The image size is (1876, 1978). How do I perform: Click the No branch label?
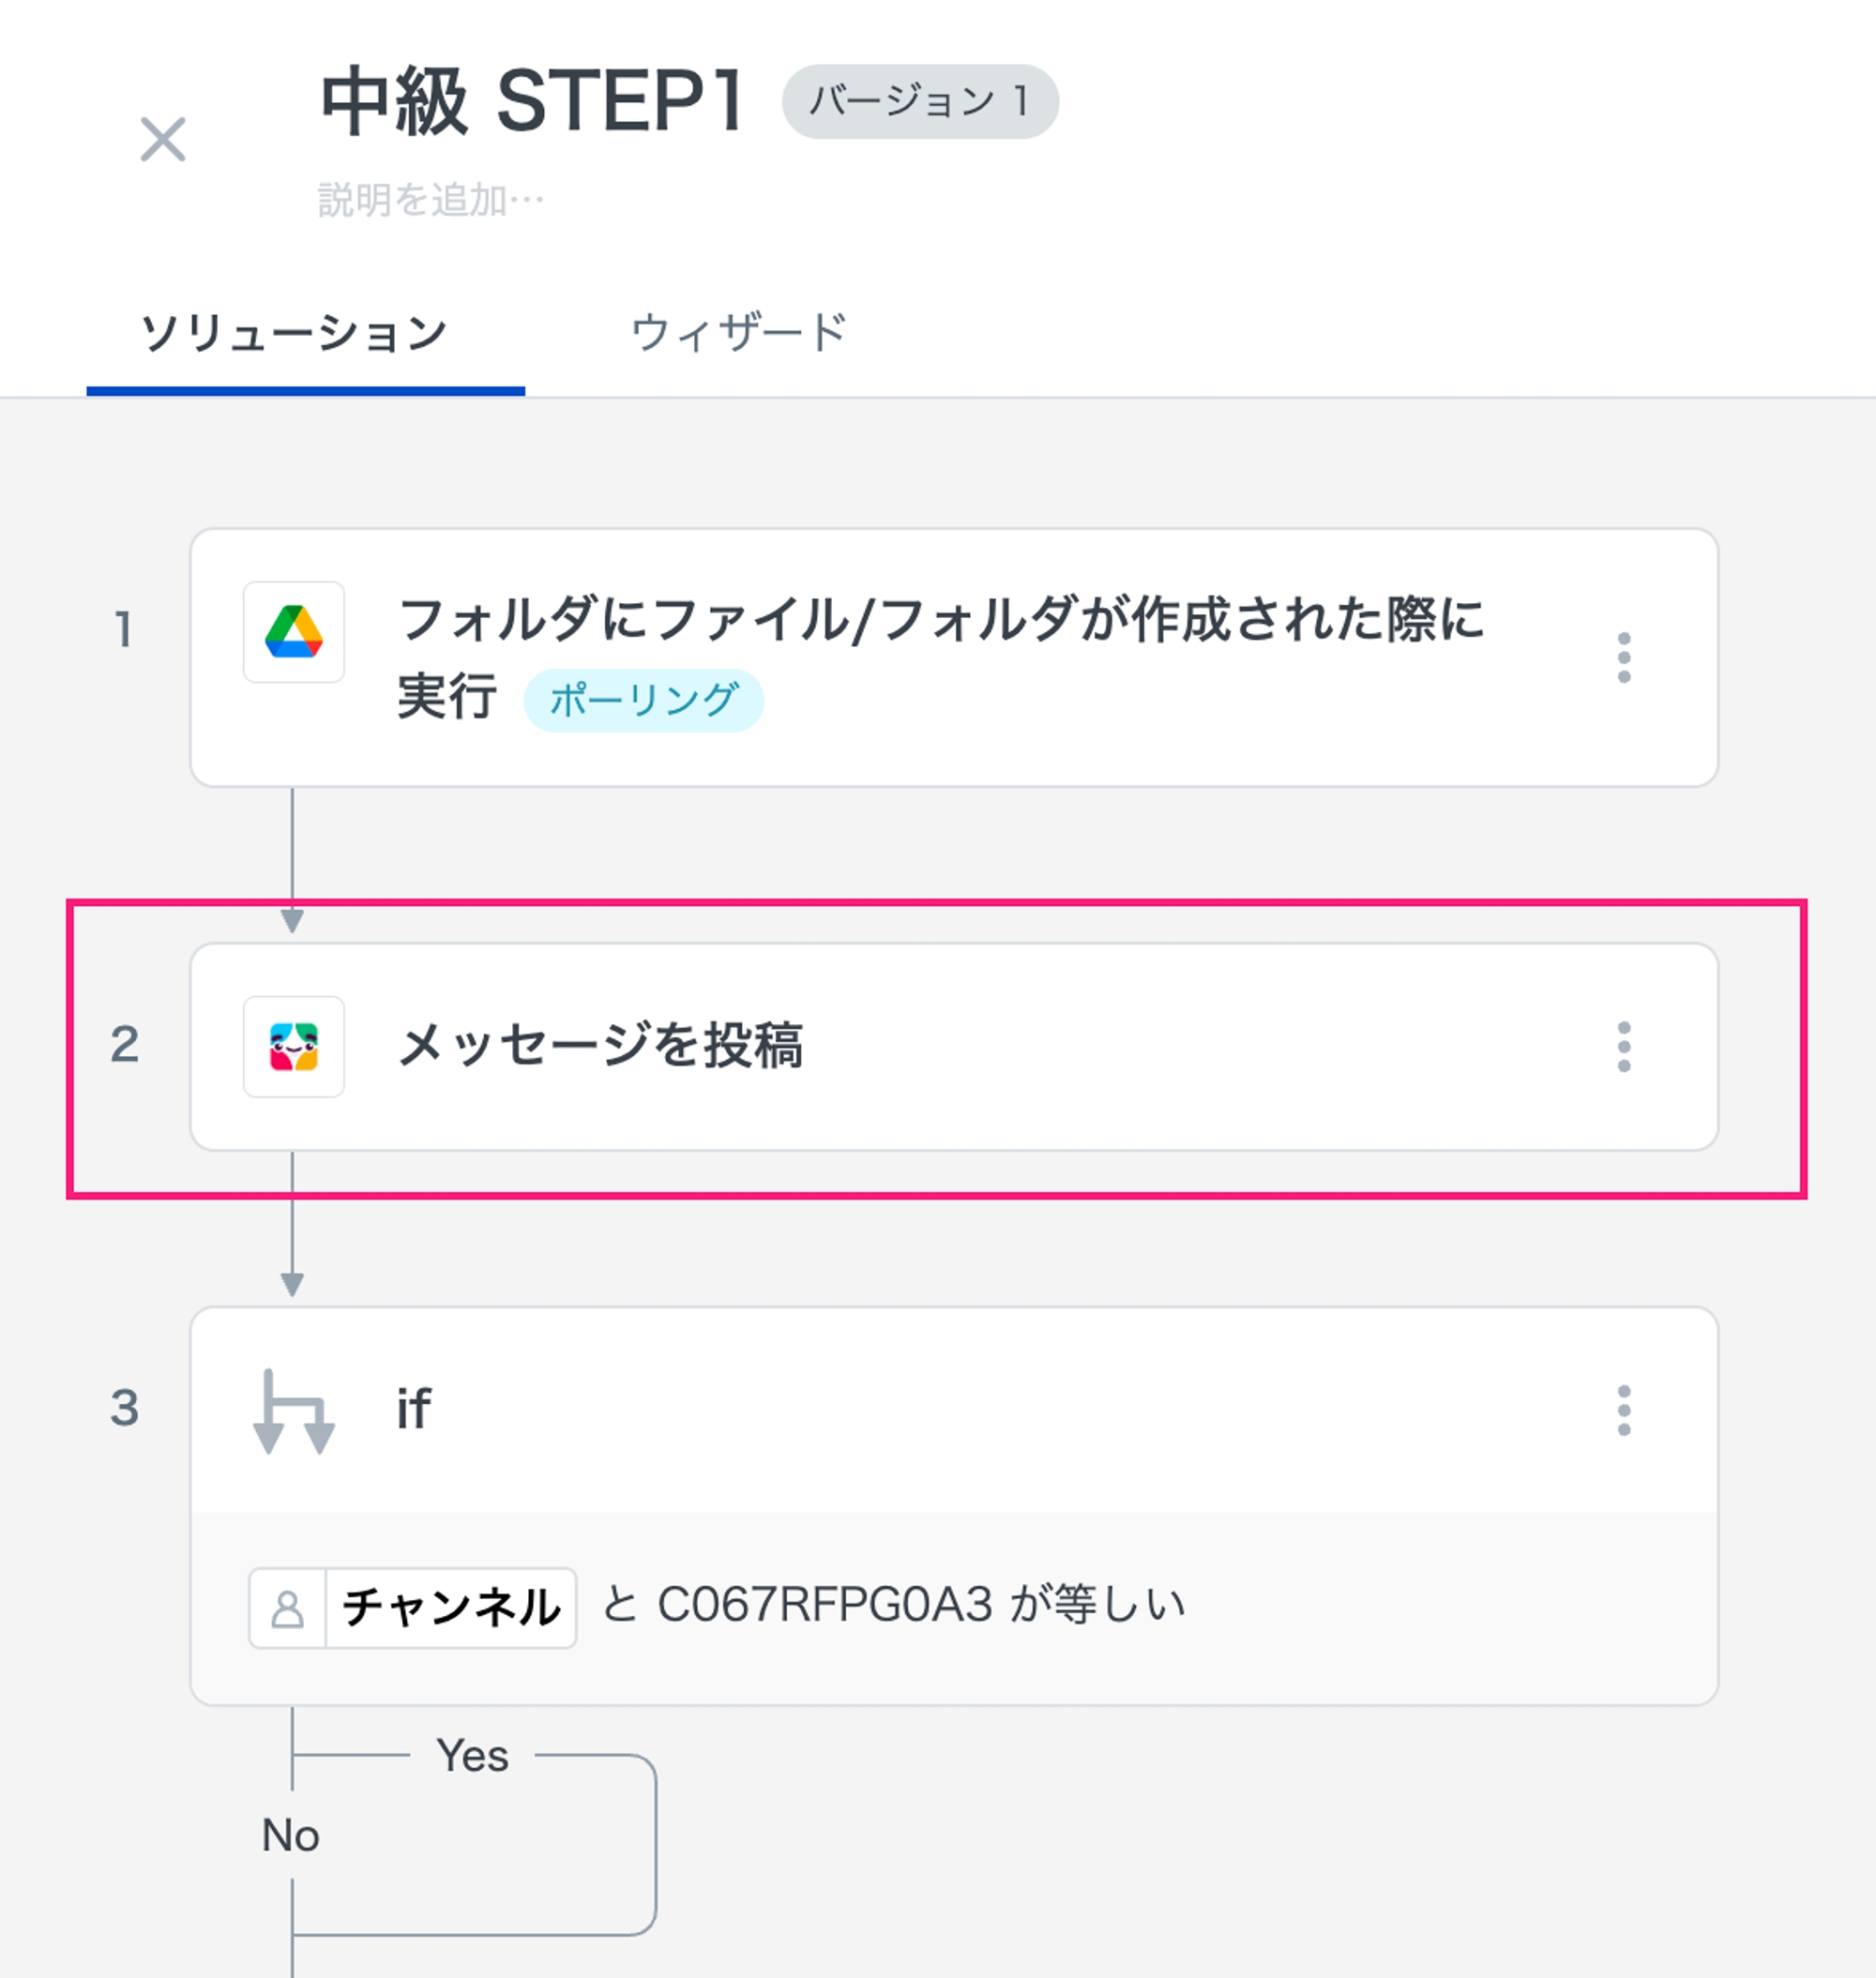290,1836
